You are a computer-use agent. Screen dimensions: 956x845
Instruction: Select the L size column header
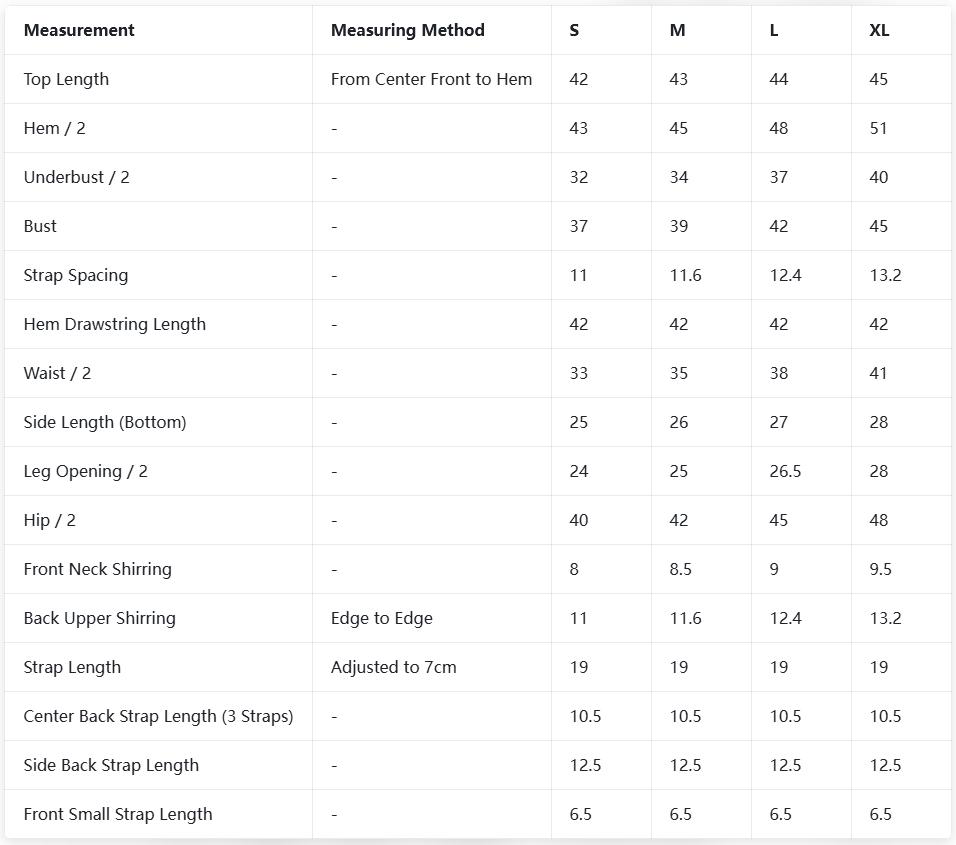(x=774, y=30)
